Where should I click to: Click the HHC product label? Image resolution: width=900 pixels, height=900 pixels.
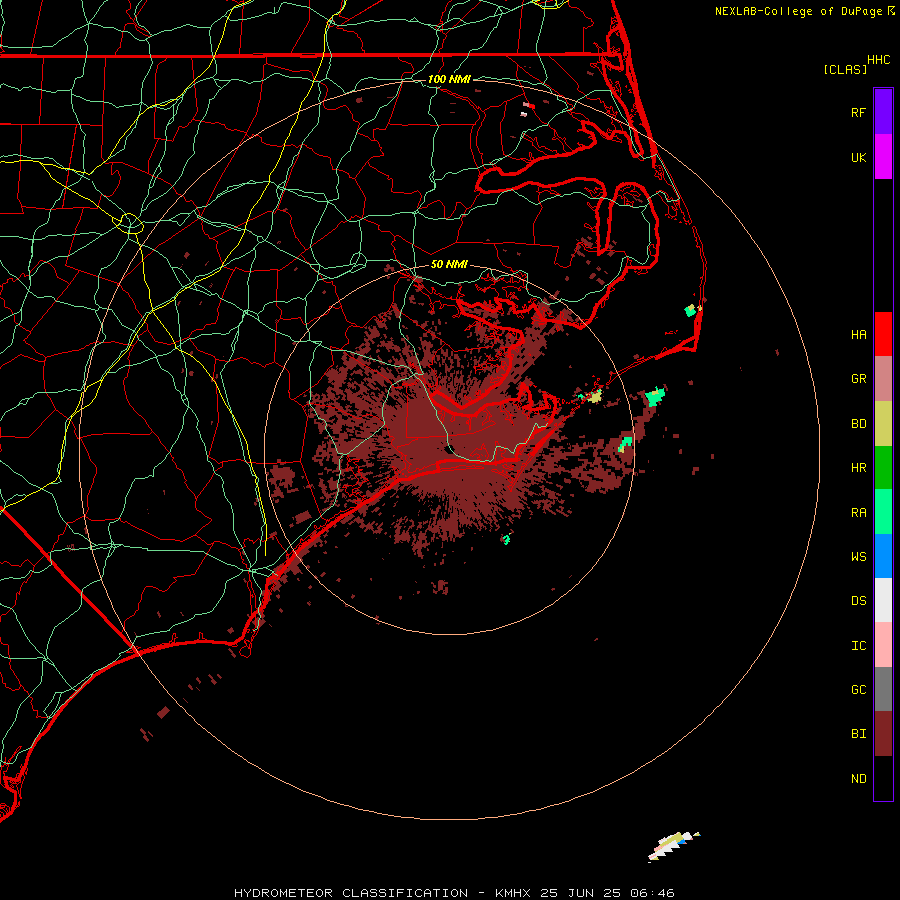coord(879,60)
